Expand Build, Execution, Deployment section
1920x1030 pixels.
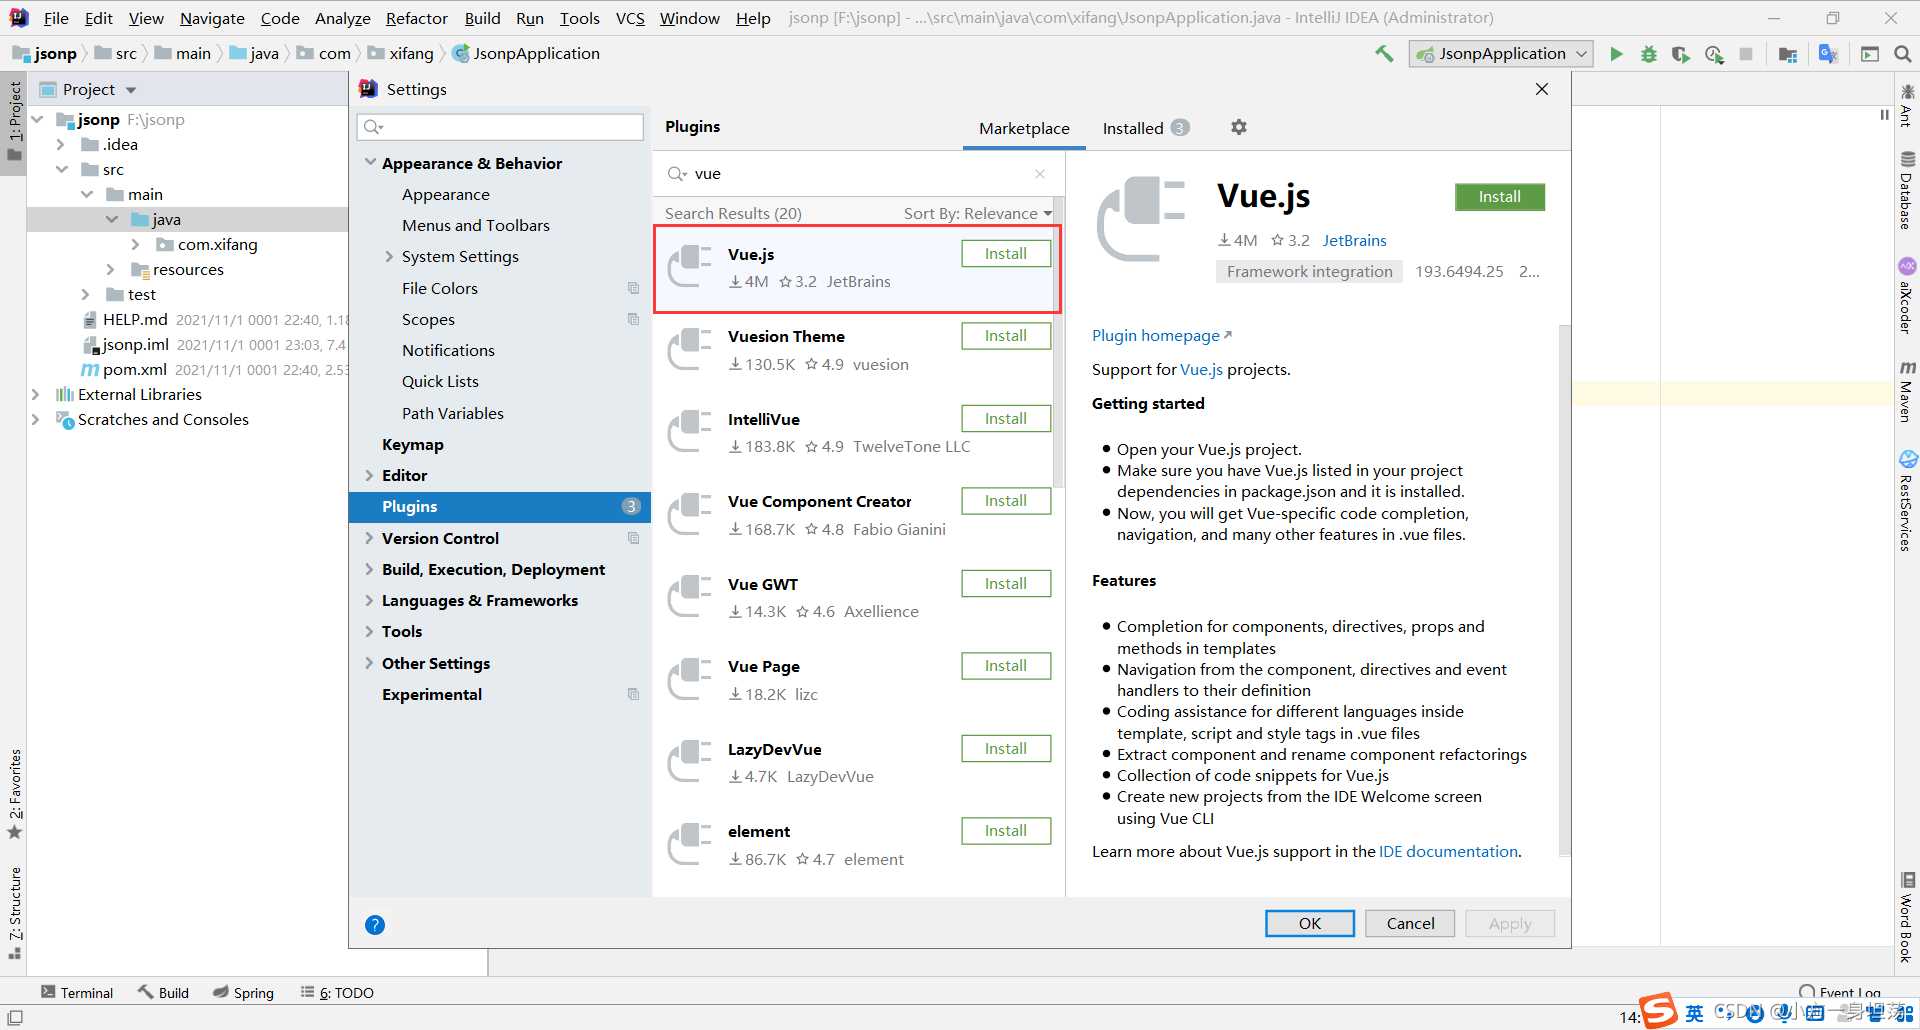pyautogui.click(x=369, y=569)
